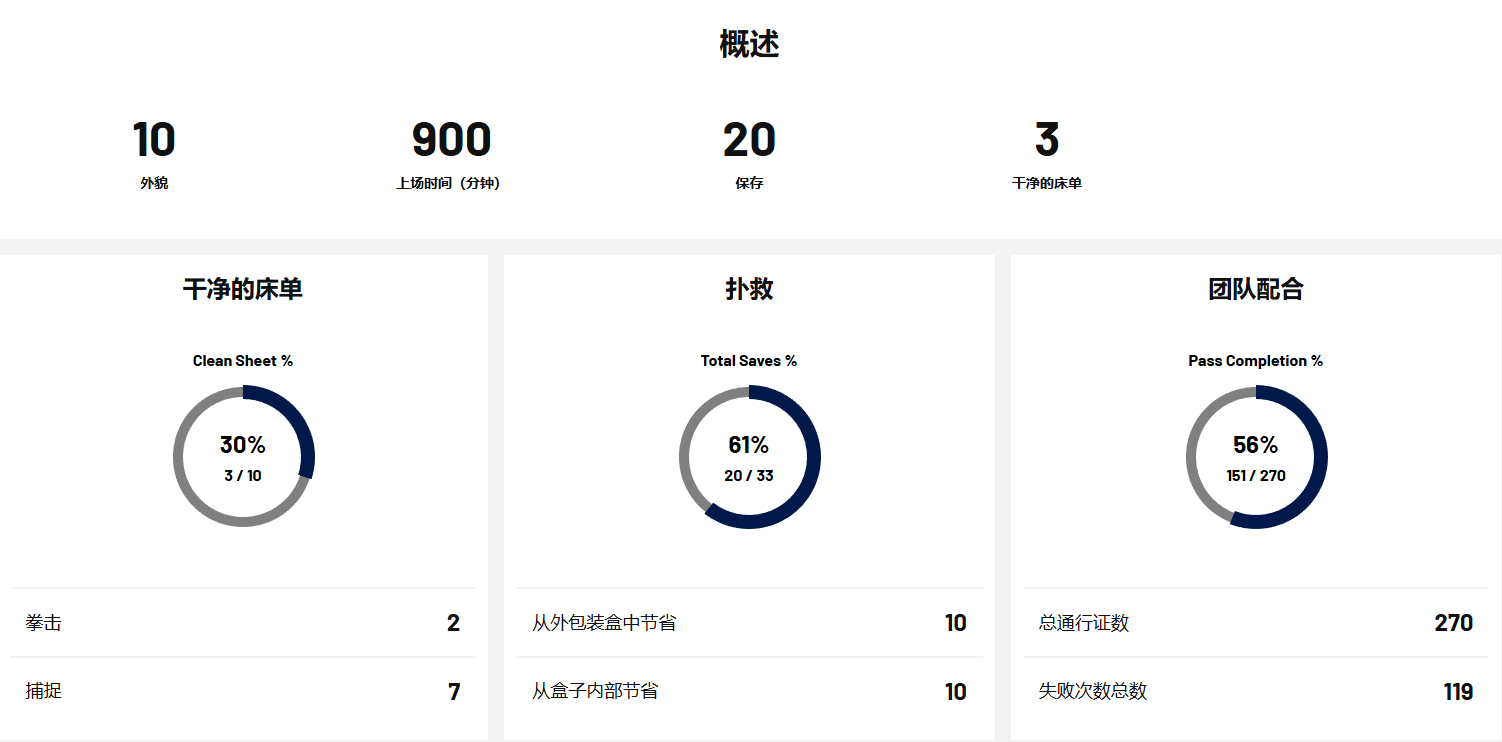Click the Clean Sheet % donut chart
The width and height of the screenshot is (1502, 742).
pos(243,456)
